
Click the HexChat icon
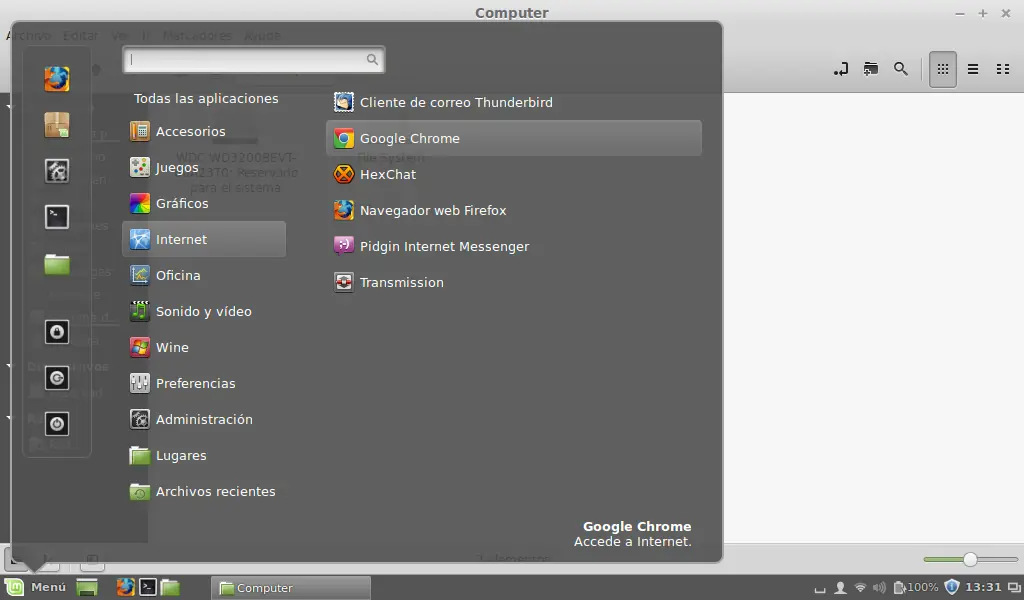344,174
